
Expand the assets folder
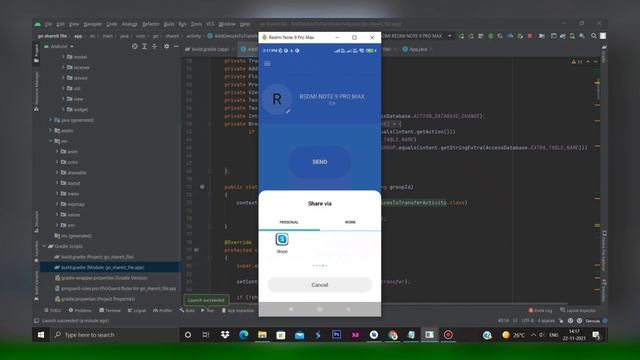click(51, 131)
